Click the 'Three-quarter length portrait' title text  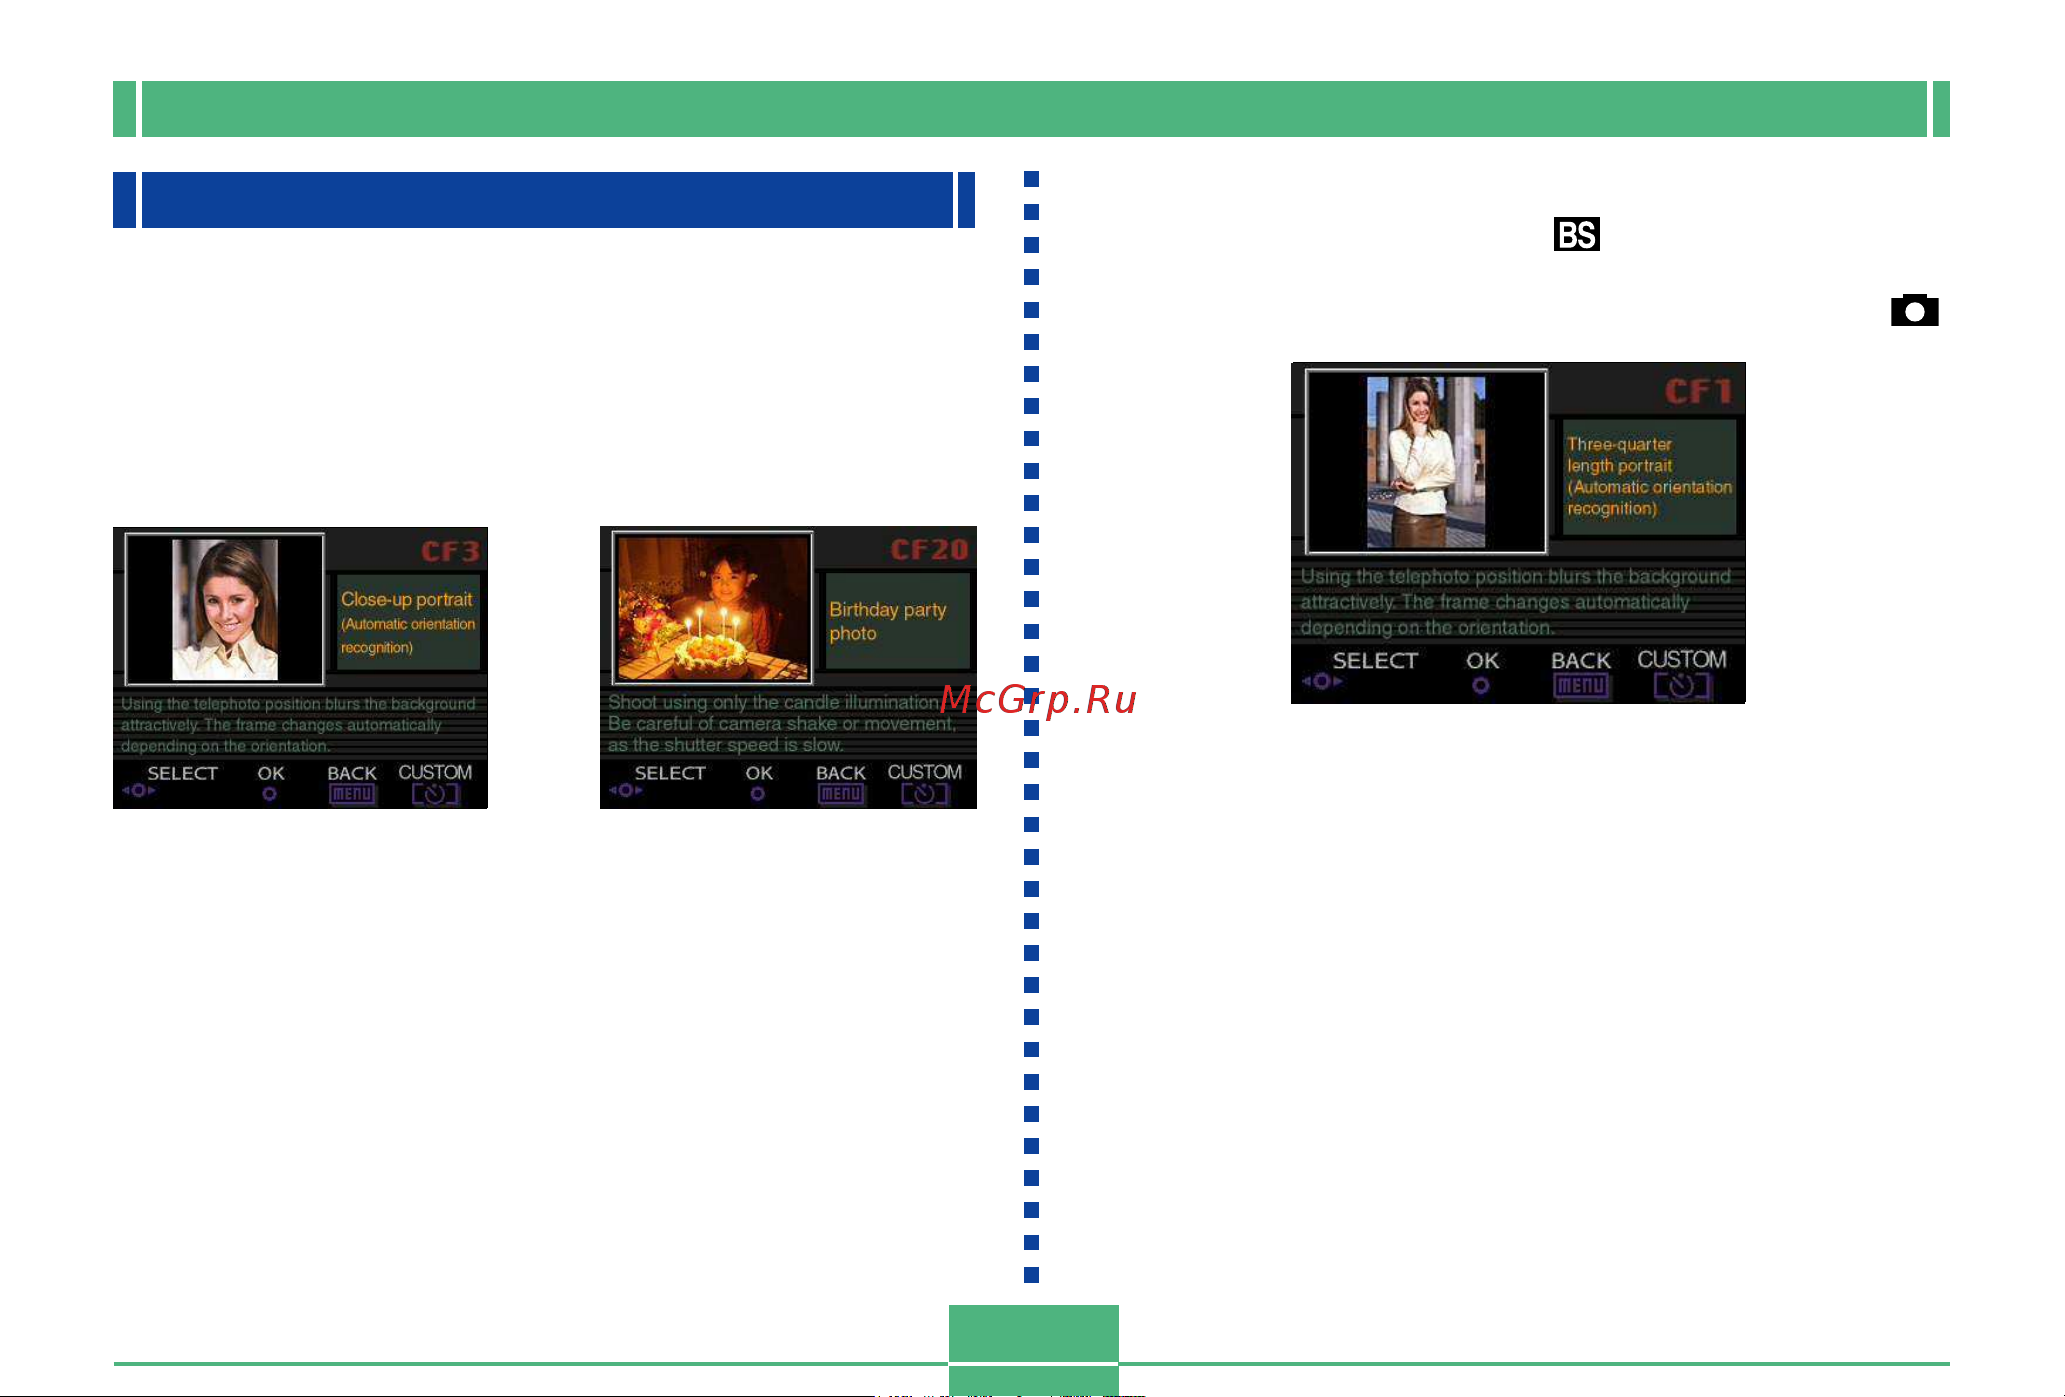1620,455
